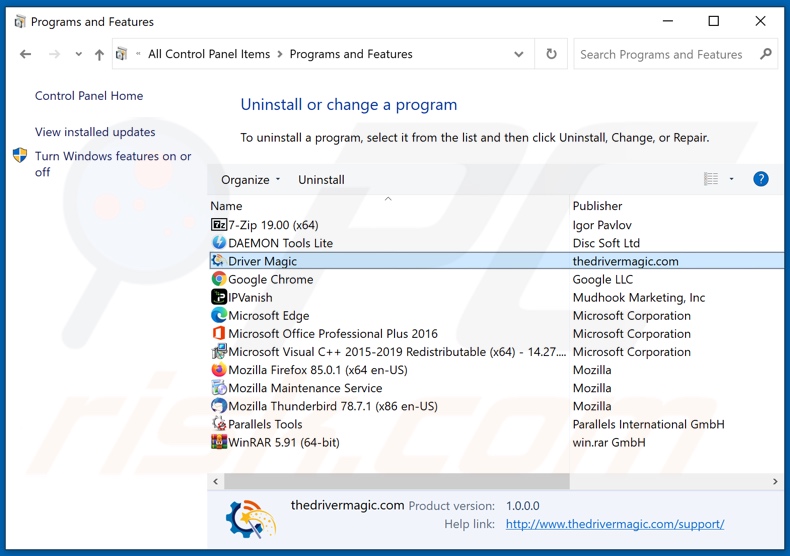Click the IPVanish program icon
The height and width of the screenshot is (556, 790).
pos(219,297)
